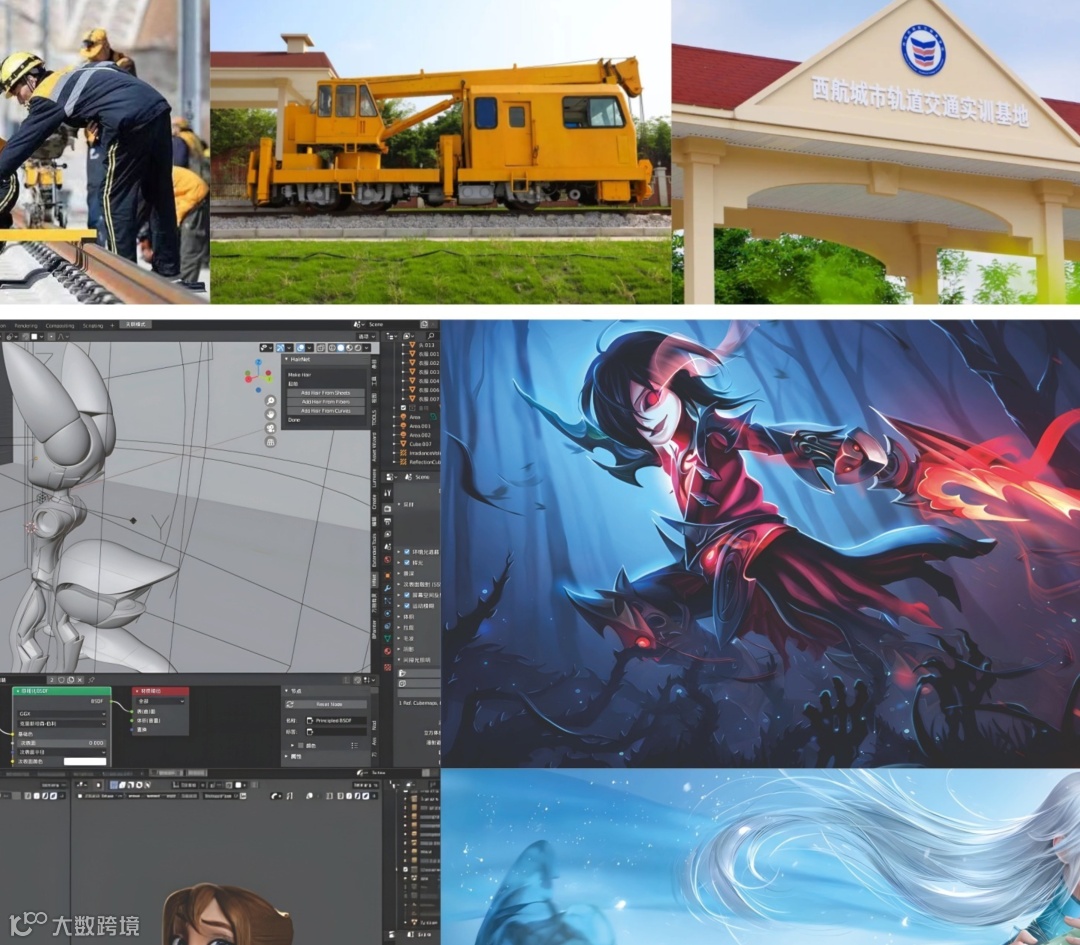
Task: Click Add Hair From Fibers button
Action: (x=326, y=402)
